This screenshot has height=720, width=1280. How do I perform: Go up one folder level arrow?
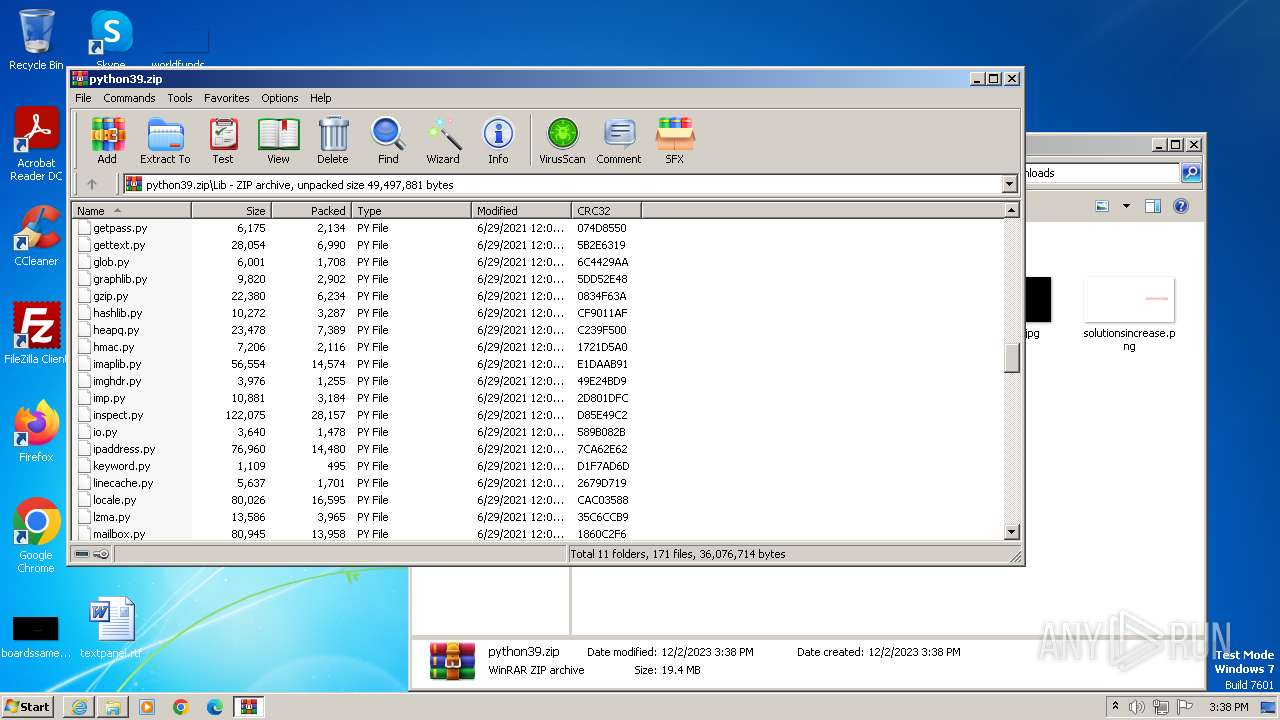(92, 184)
